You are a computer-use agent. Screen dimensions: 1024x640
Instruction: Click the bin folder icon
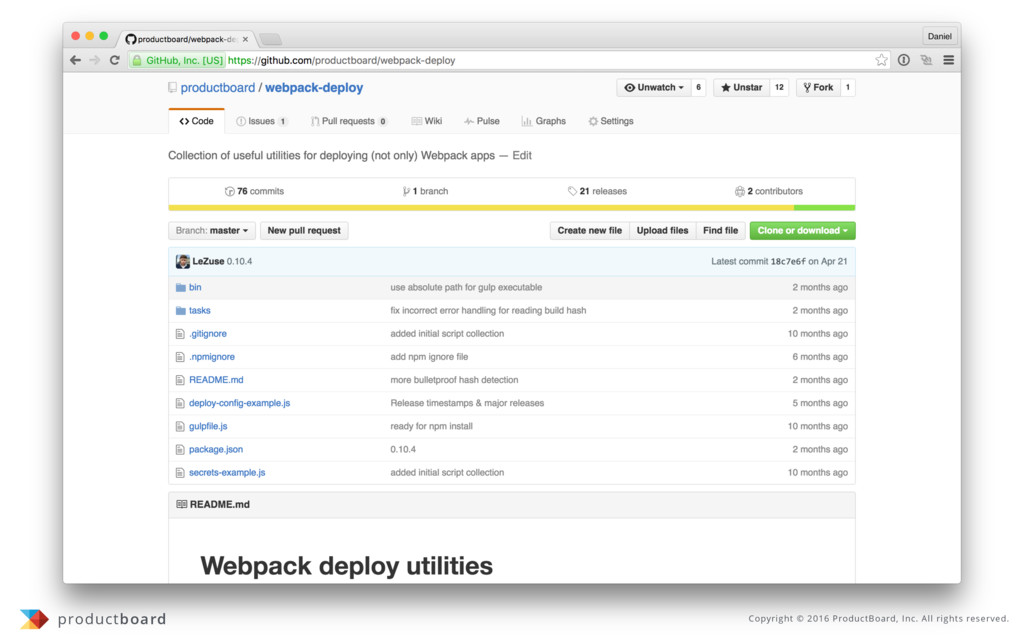[x=181, y=287]
